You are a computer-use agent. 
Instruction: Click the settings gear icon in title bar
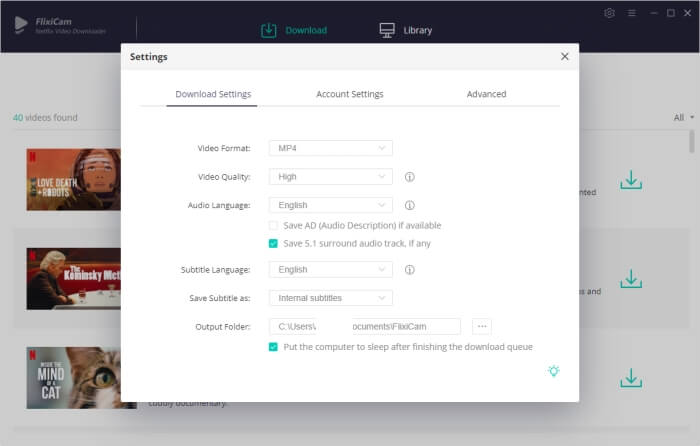coord(610,13)
